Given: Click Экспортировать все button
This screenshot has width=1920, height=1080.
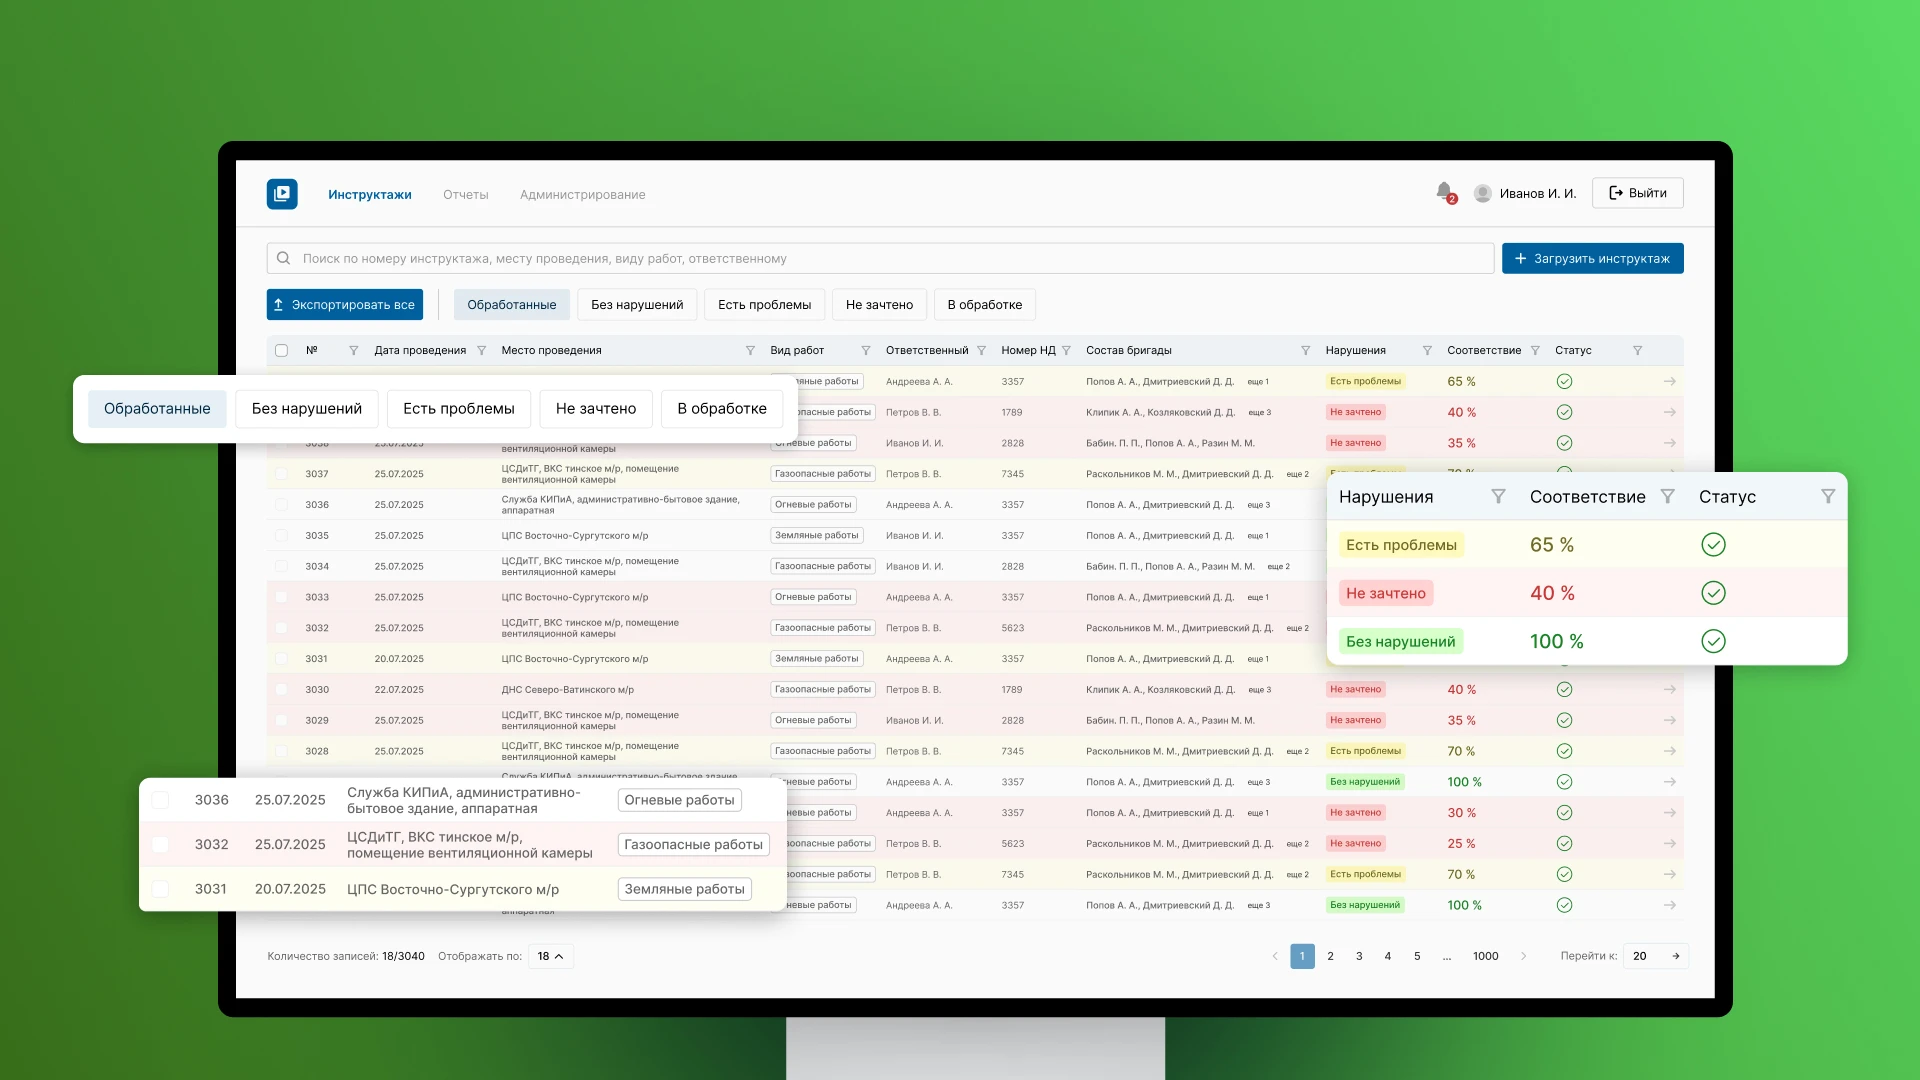Looking at the screenshot, I should point(344,305).
